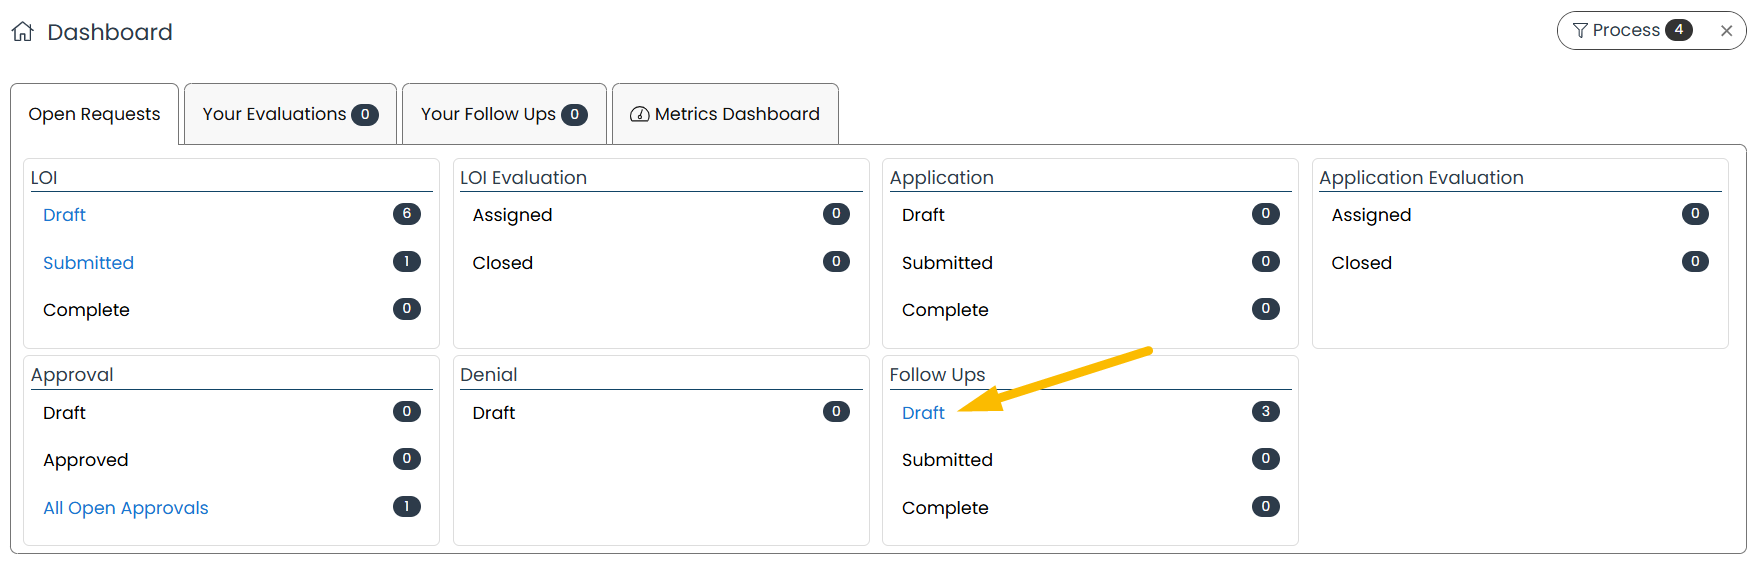Switch to the Metrics Dashboard tab
1755x565 pixels.
click(725, 114)
